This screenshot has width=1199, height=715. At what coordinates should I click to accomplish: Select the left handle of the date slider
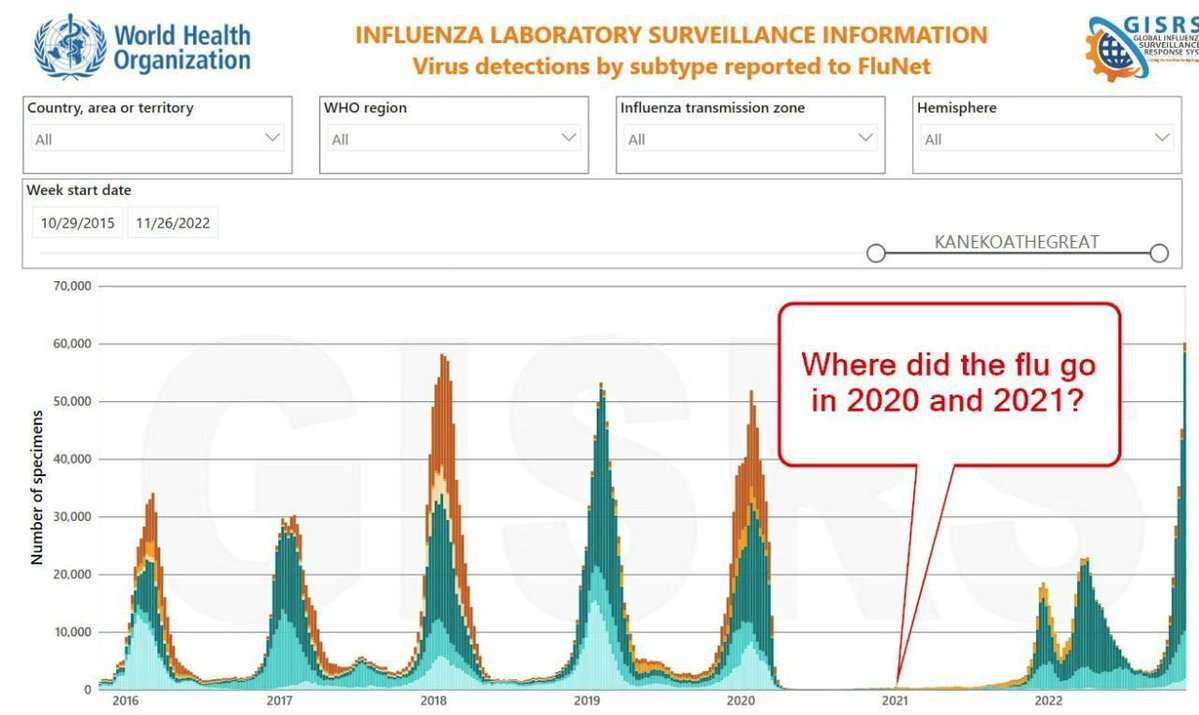[x=875, y=253]
